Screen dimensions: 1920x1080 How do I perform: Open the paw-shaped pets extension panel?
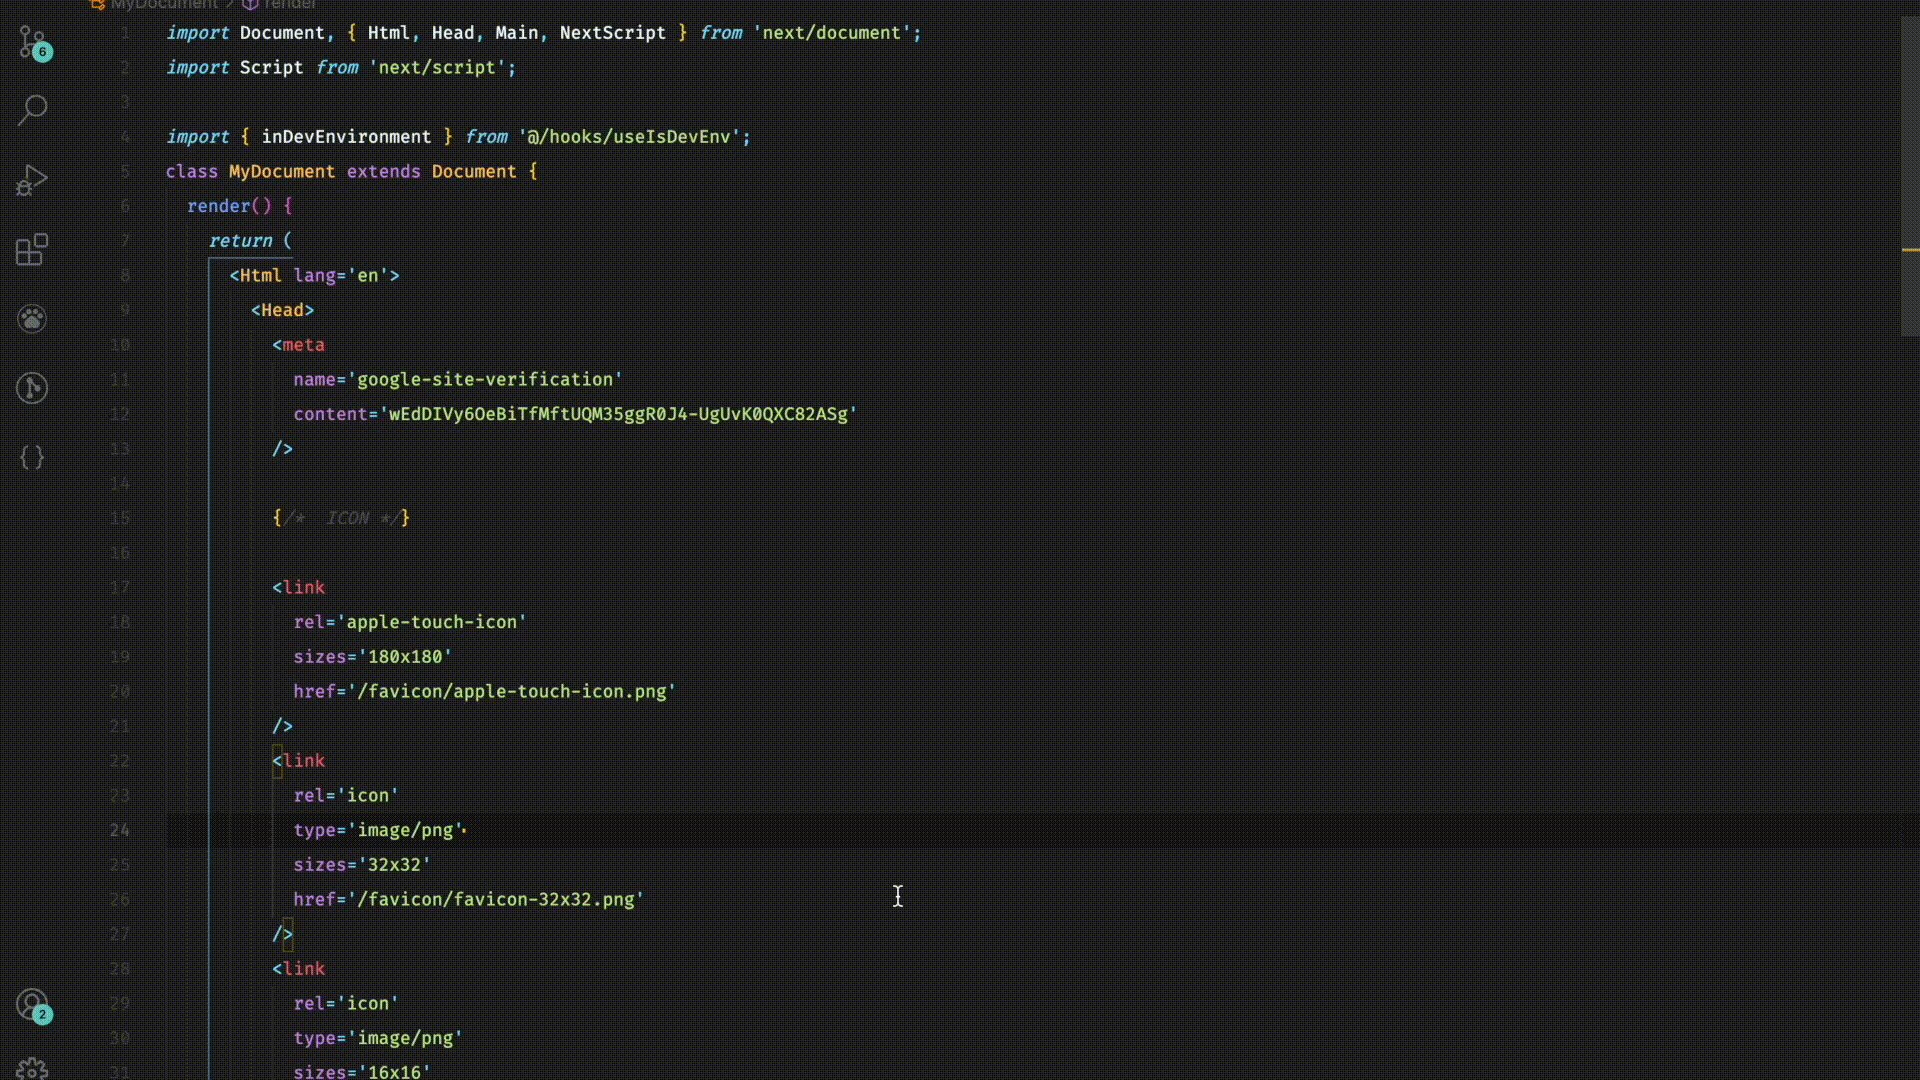(32, 318)
